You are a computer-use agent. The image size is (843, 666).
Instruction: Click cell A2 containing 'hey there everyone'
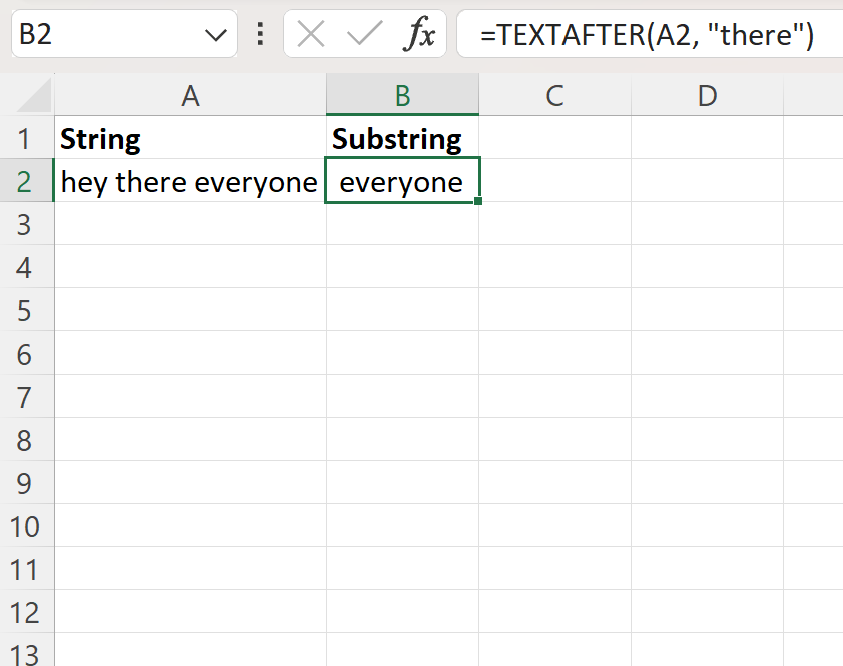coord(190,182)
